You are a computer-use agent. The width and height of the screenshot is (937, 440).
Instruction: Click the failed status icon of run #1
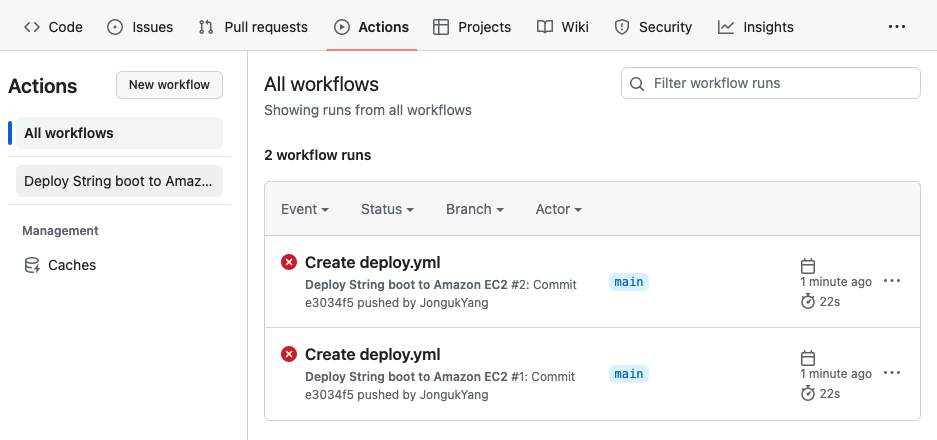pos(289,354)
